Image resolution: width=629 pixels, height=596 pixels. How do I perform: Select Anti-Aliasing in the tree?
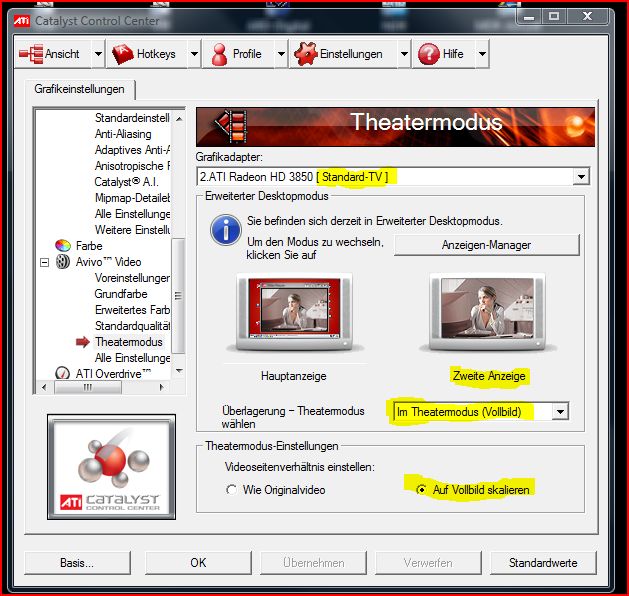coord(123,134)
